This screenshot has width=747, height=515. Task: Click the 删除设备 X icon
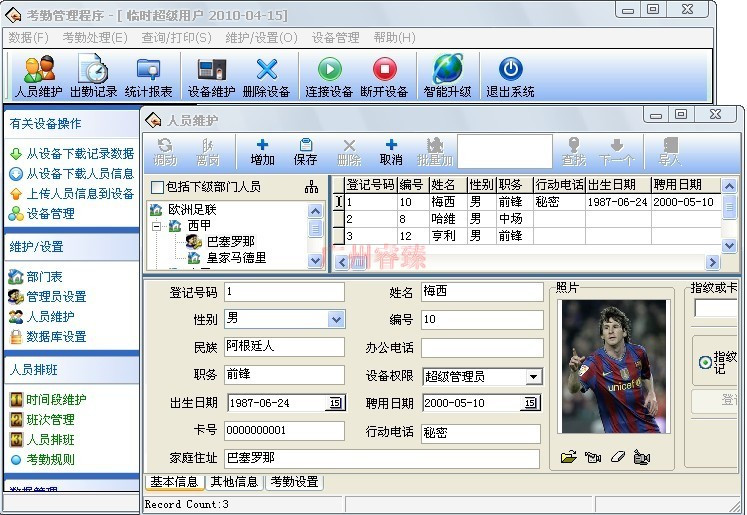(266, 76)
